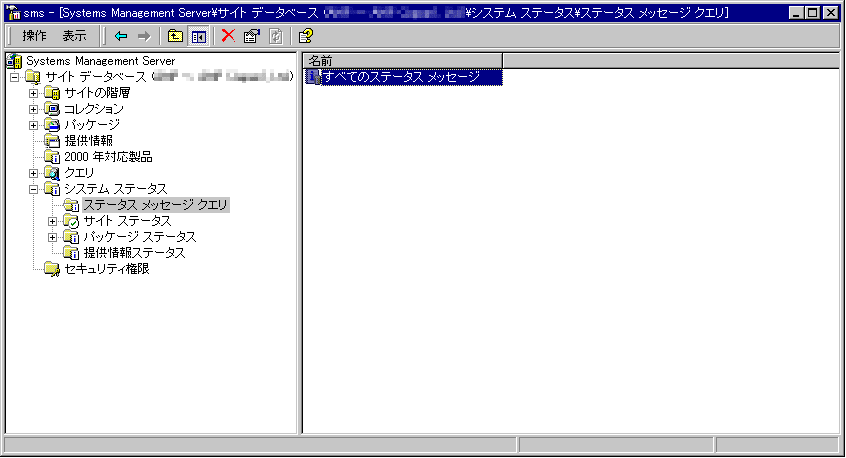Click the サイト ステータス checkmark icon

tap(71, 221)
